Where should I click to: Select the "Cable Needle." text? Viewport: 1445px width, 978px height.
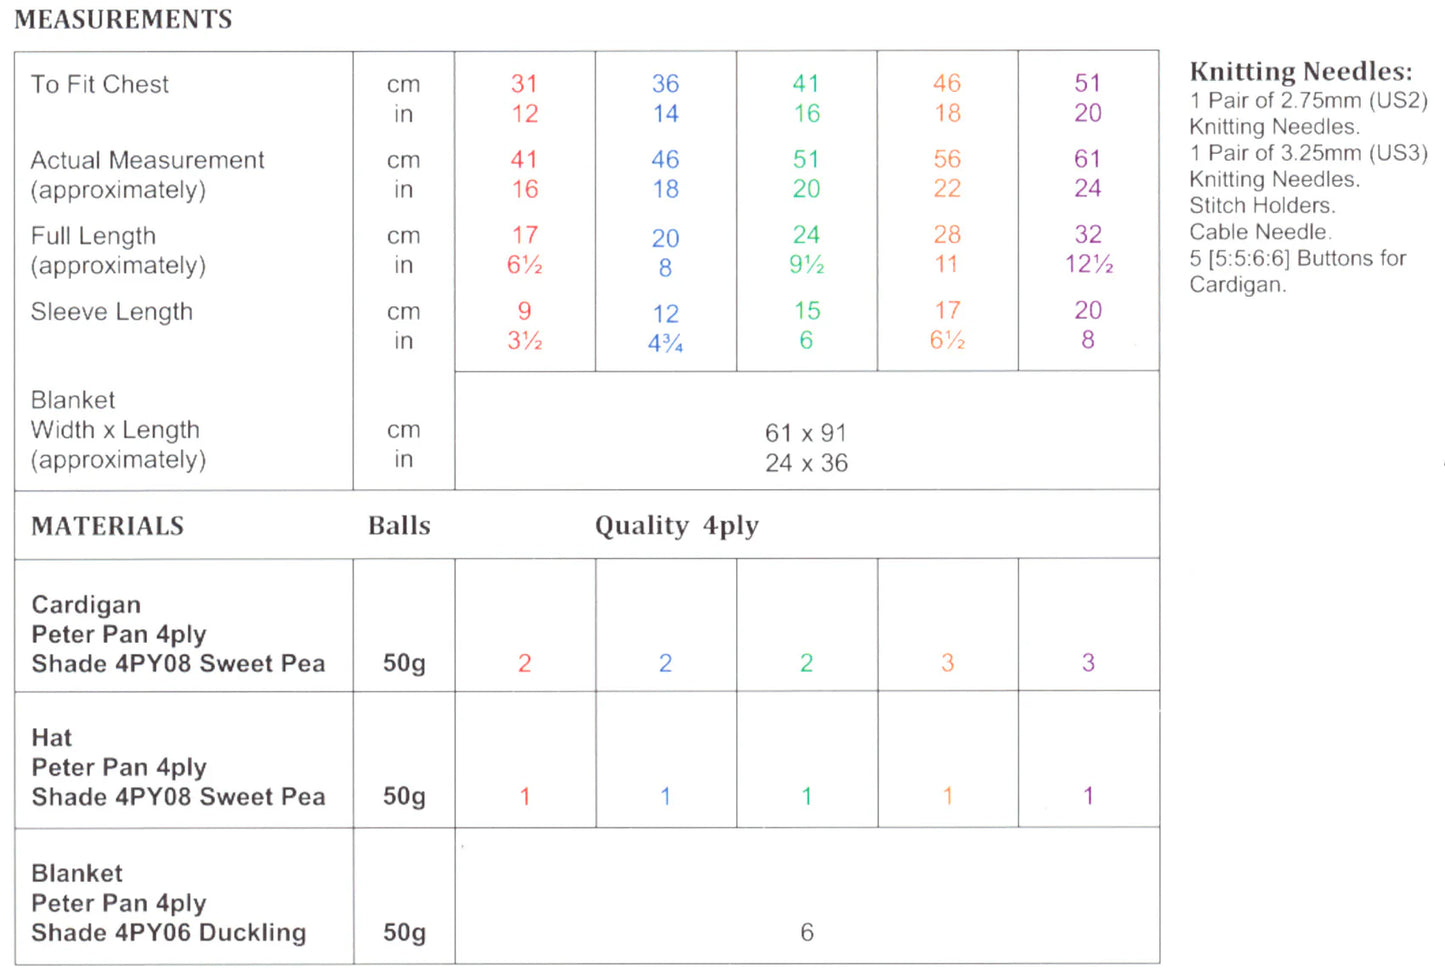point(1260,232)
